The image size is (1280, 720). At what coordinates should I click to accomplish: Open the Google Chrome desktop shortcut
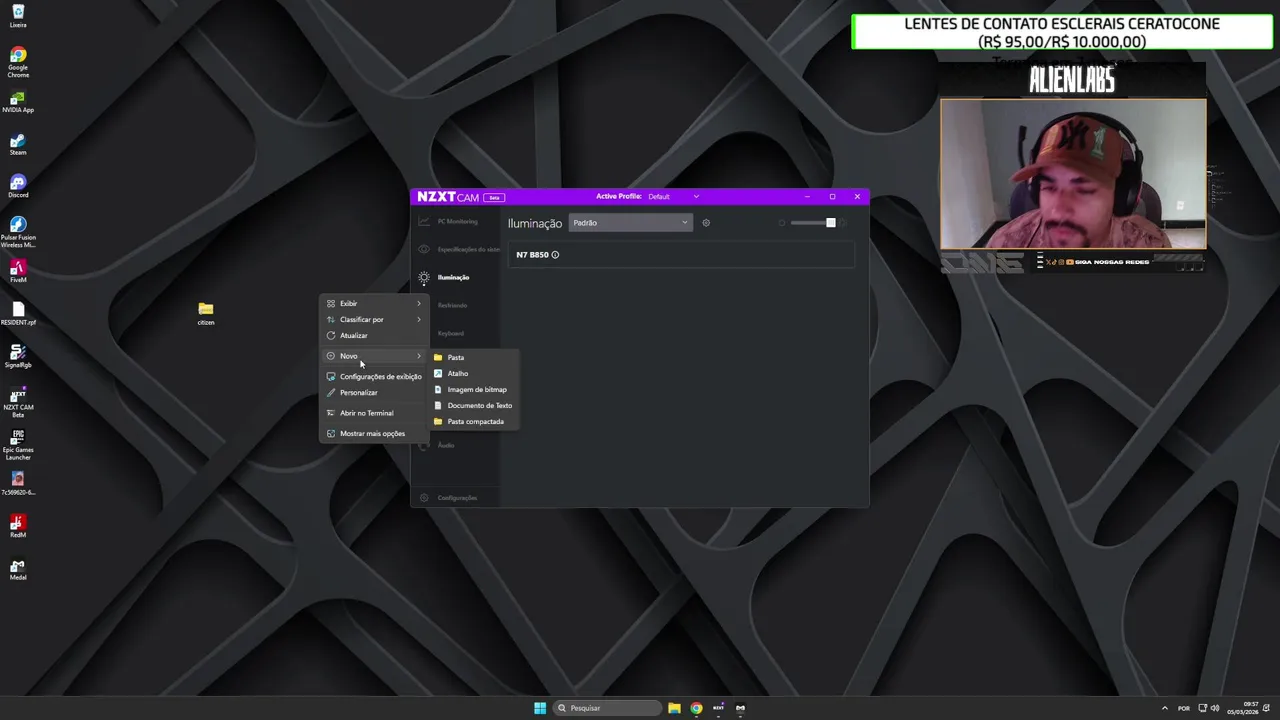click(18, 62)
